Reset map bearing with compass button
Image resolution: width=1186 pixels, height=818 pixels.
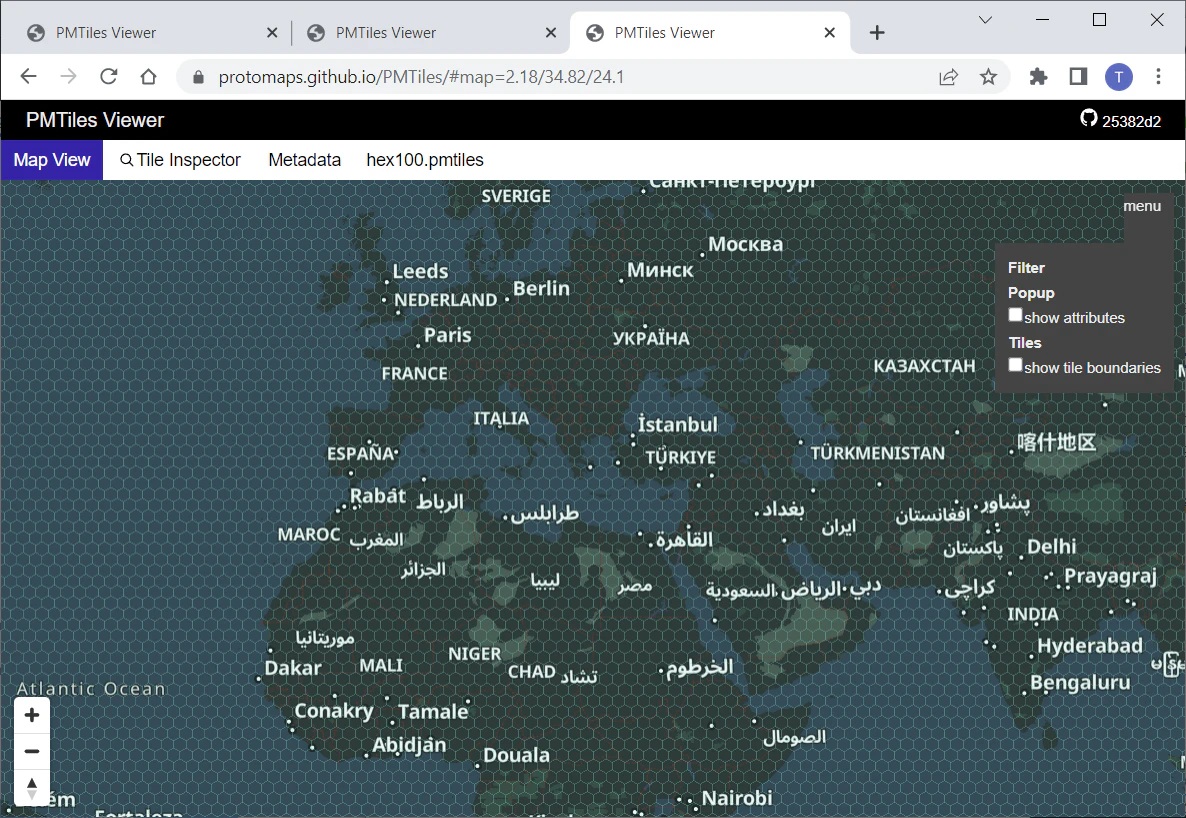pos(32,788)
